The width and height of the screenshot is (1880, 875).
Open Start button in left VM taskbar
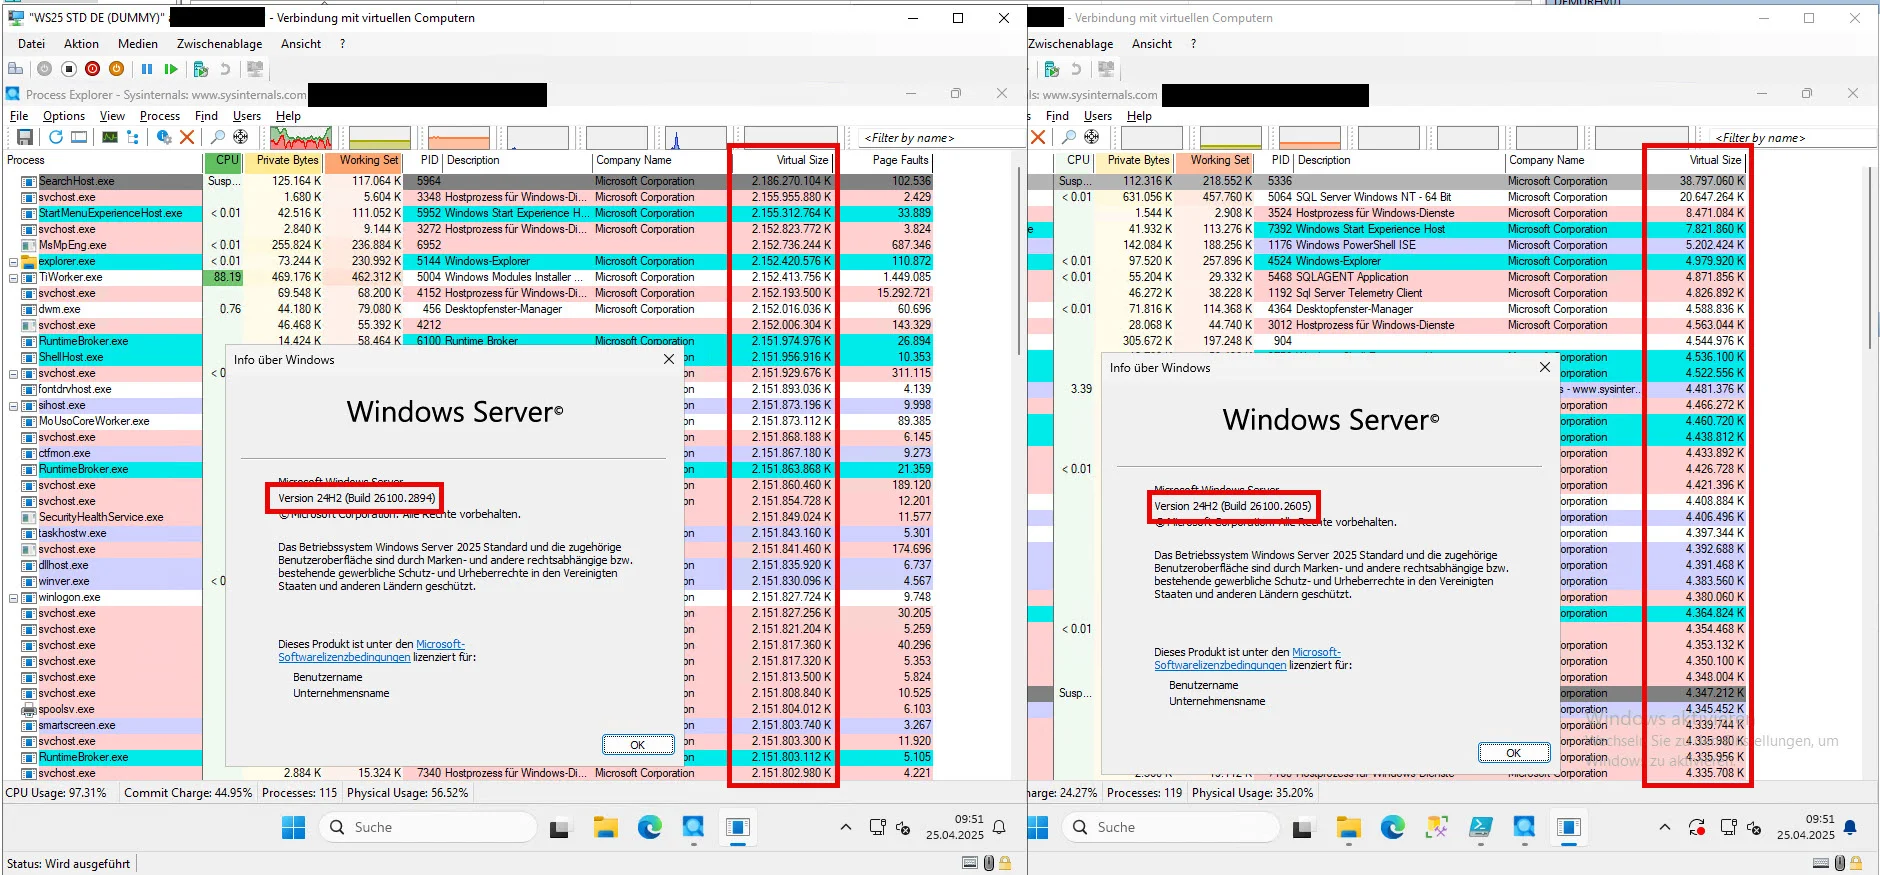(x=294, y=827)
